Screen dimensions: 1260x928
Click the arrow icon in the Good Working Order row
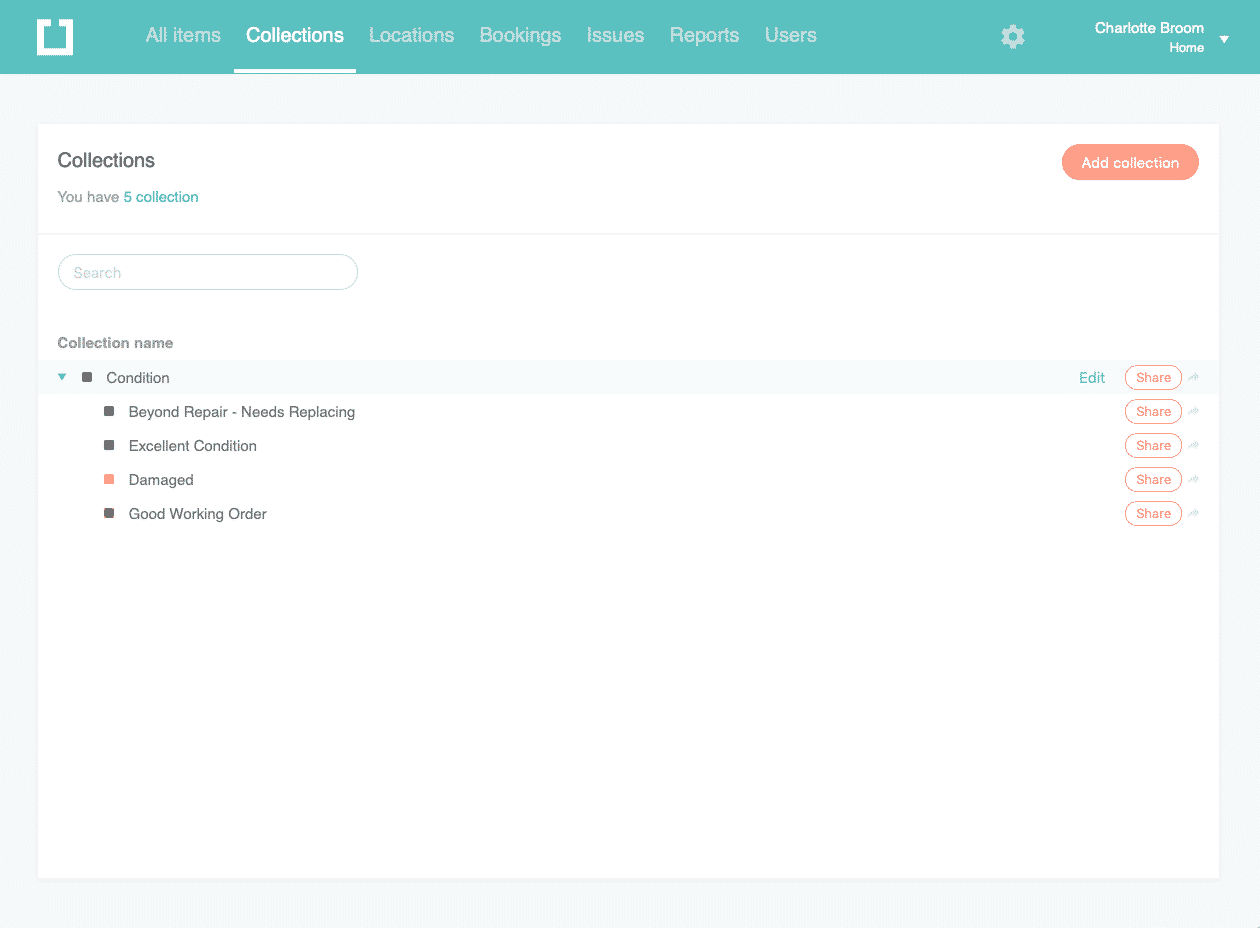tap(1193, 514)
